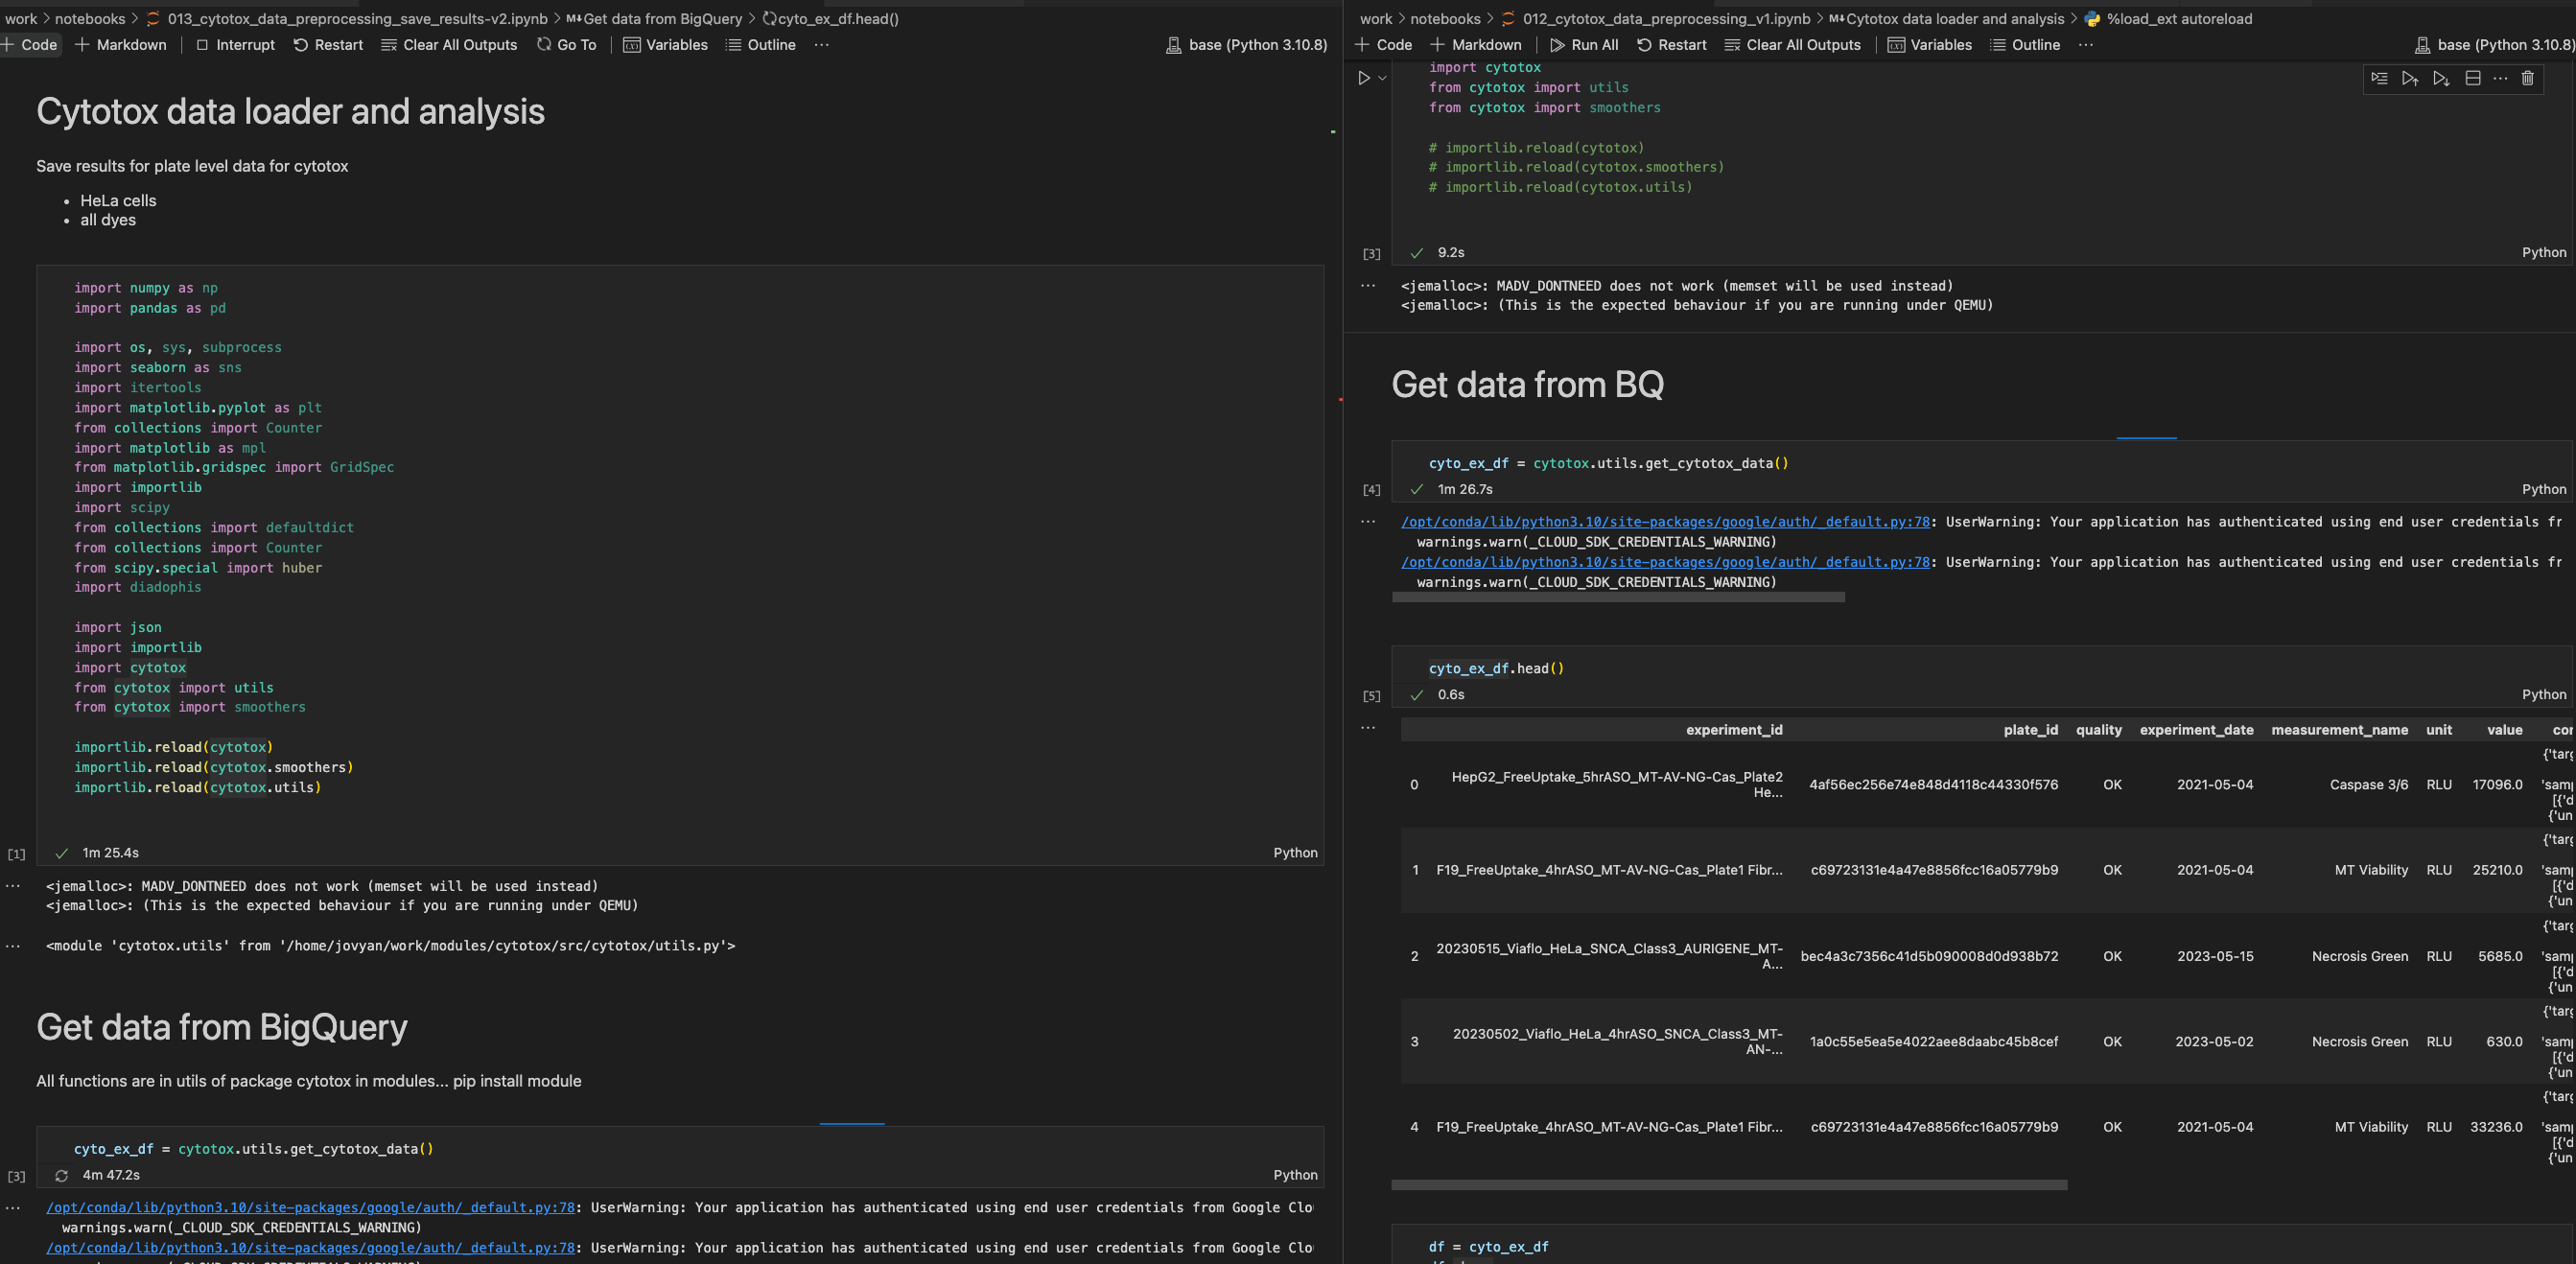The width and height of the screenshot is (2576, 1264).
Task: Expand output actions for cyto_ex_df.head() result
Action: coord(1368,728)
